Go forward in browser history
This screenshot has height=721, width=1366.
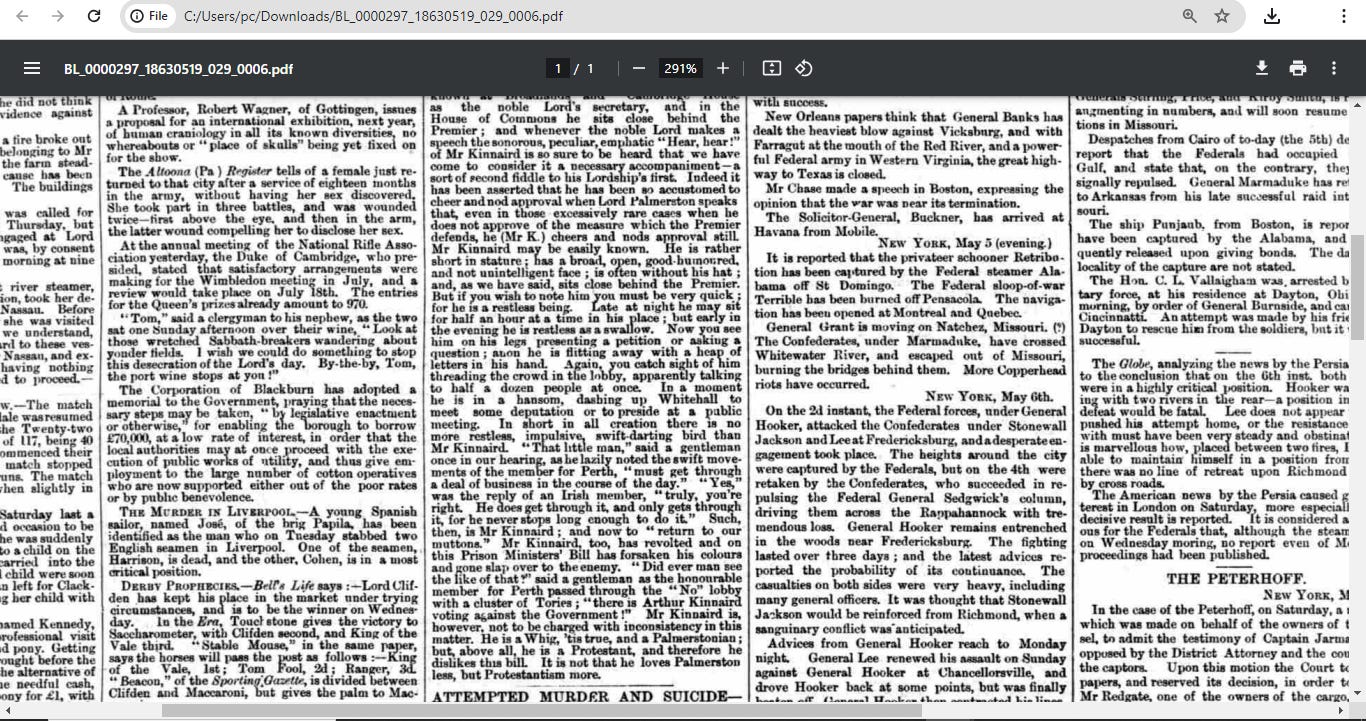[x=58, y=16]
